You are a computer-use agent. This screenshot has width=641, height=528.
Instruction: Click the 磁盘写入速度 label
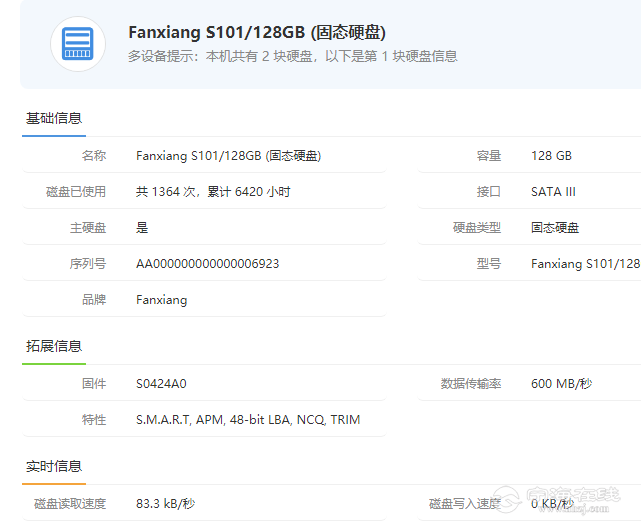tap(465, 504)
